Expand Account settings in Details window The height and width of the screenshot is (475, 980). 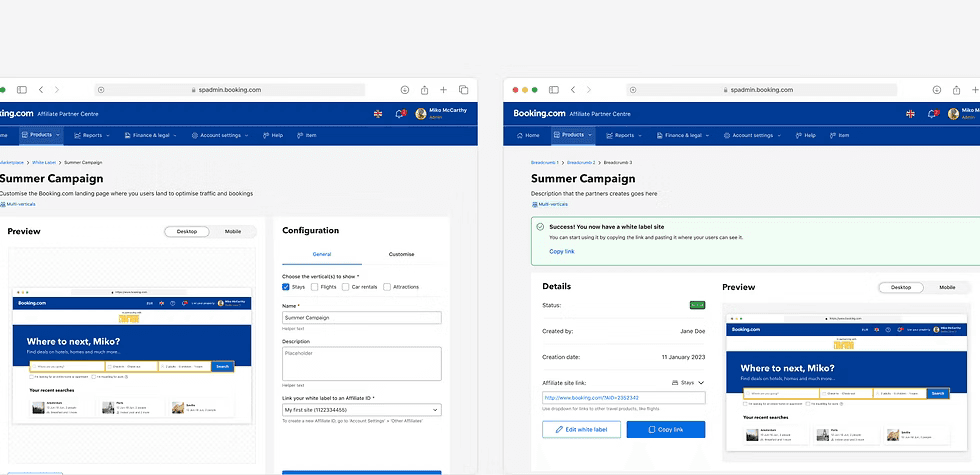tap(752, 135)
